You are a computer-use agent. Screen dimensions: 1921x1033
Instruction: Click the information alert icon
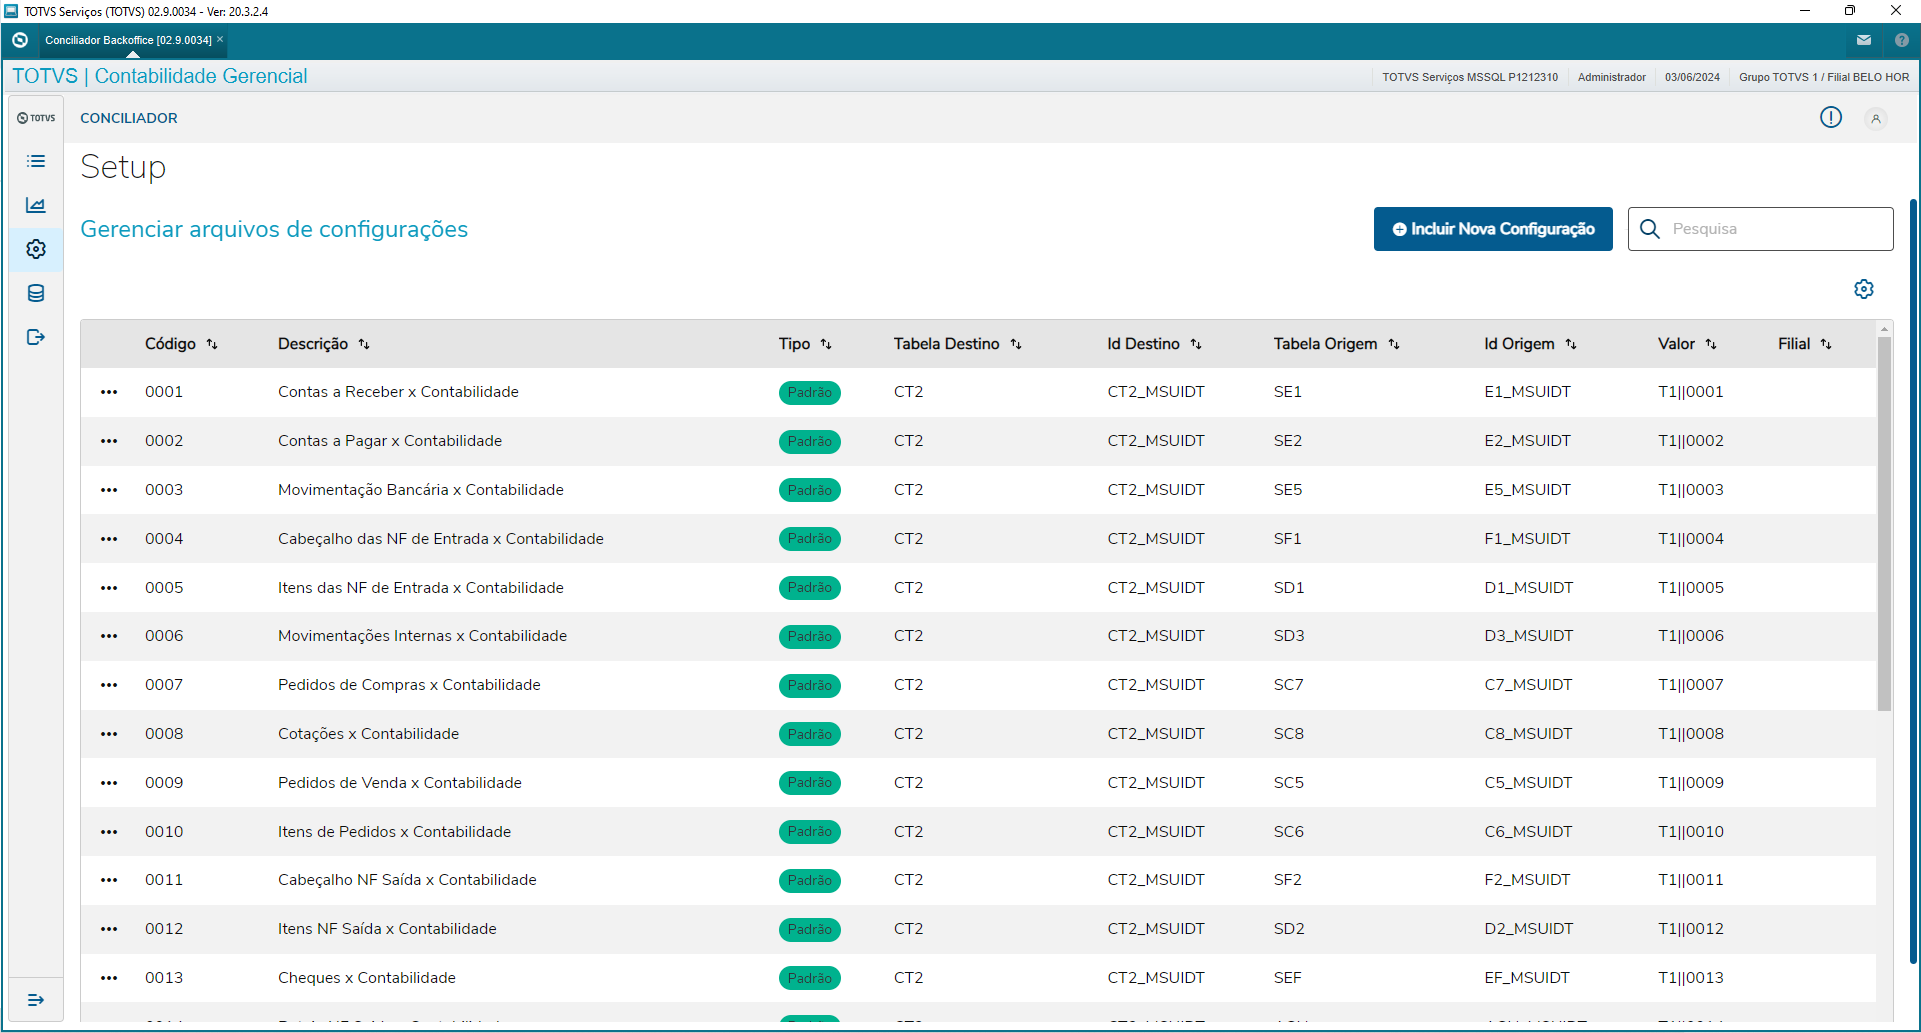click(x=1831, y=118)
